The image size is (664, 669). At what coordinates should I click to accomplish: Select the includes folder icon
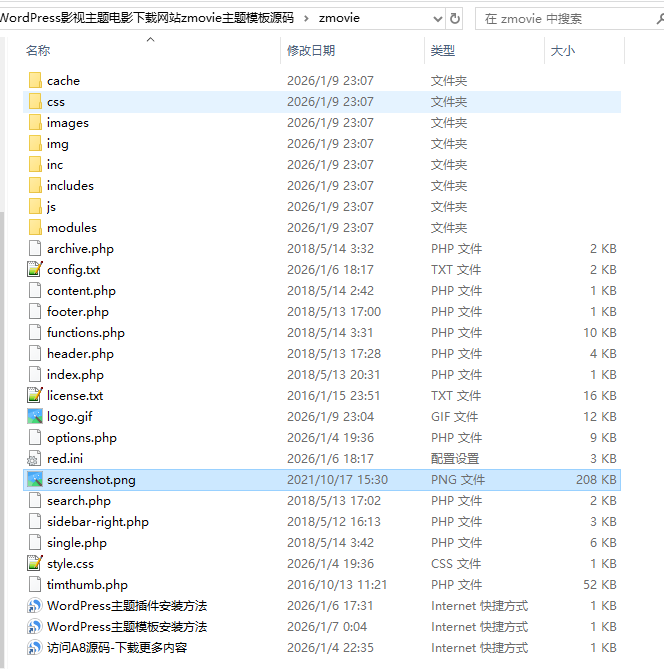point(35,185)
